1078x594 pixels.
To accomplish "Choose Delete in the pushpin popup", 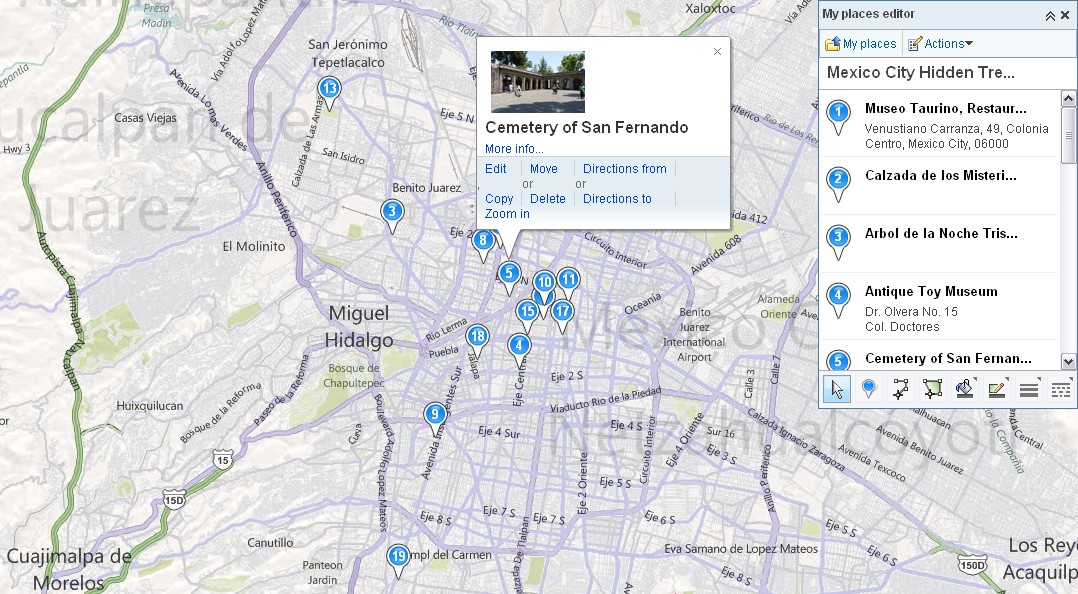I will pos(547,199).
